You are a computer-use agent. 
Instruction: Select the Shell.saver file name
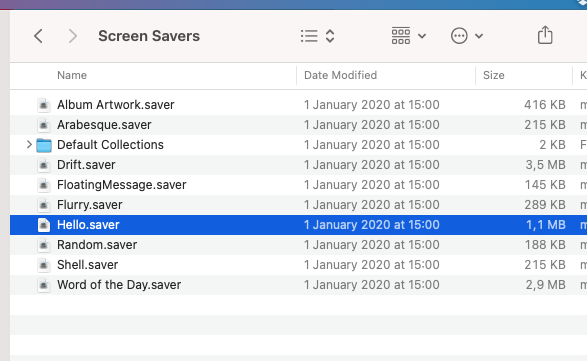click(88, 265)
